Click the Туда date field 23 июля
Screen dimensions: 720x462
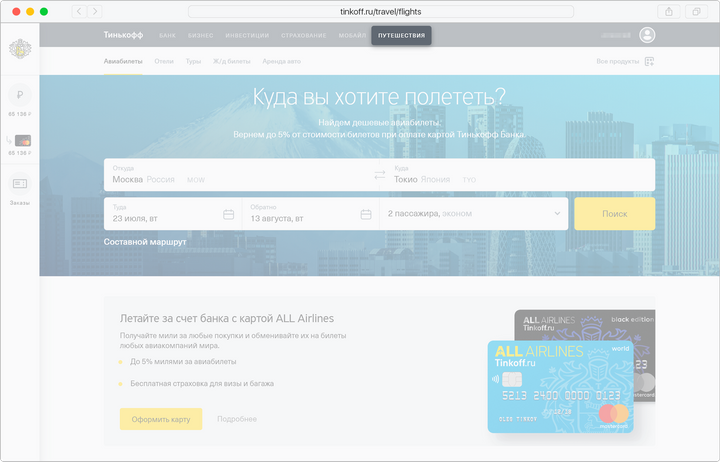tap(173, 214)
